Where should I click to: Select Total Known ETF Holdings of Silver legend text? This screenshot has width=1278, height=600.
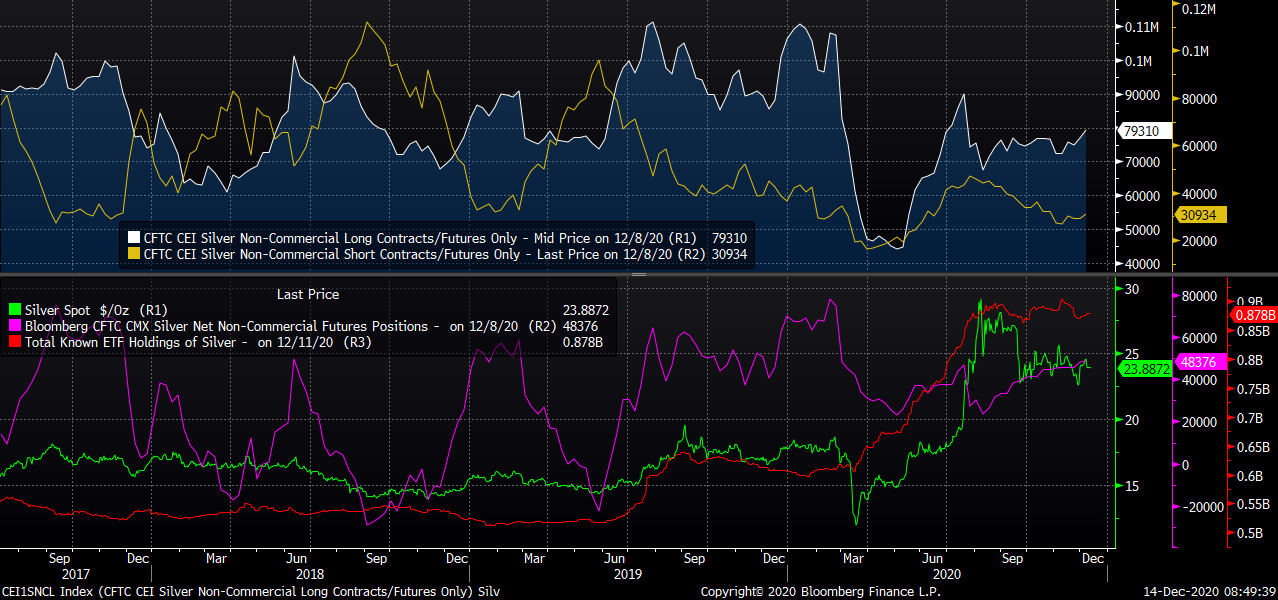point(140,343)
